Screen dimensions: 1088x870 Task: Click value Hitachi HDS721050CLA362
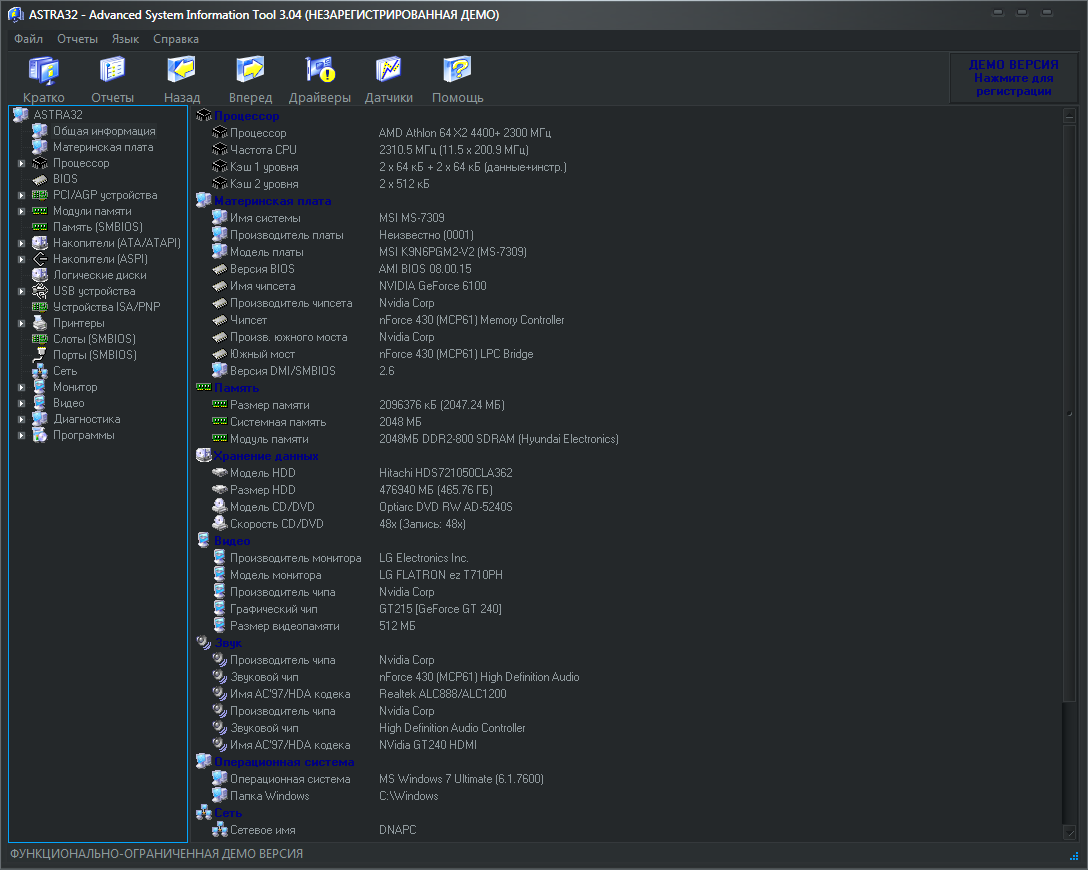[x=445, y=472]
